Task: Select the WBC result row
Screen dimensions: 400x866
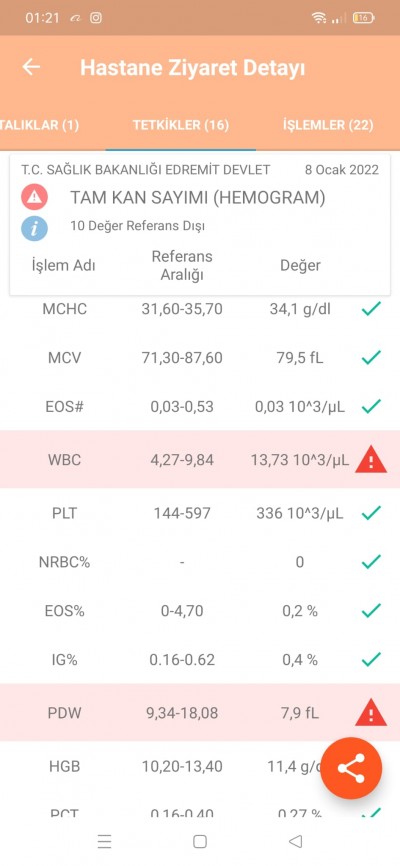Action: pyautogui.click(x=200, y=460)
